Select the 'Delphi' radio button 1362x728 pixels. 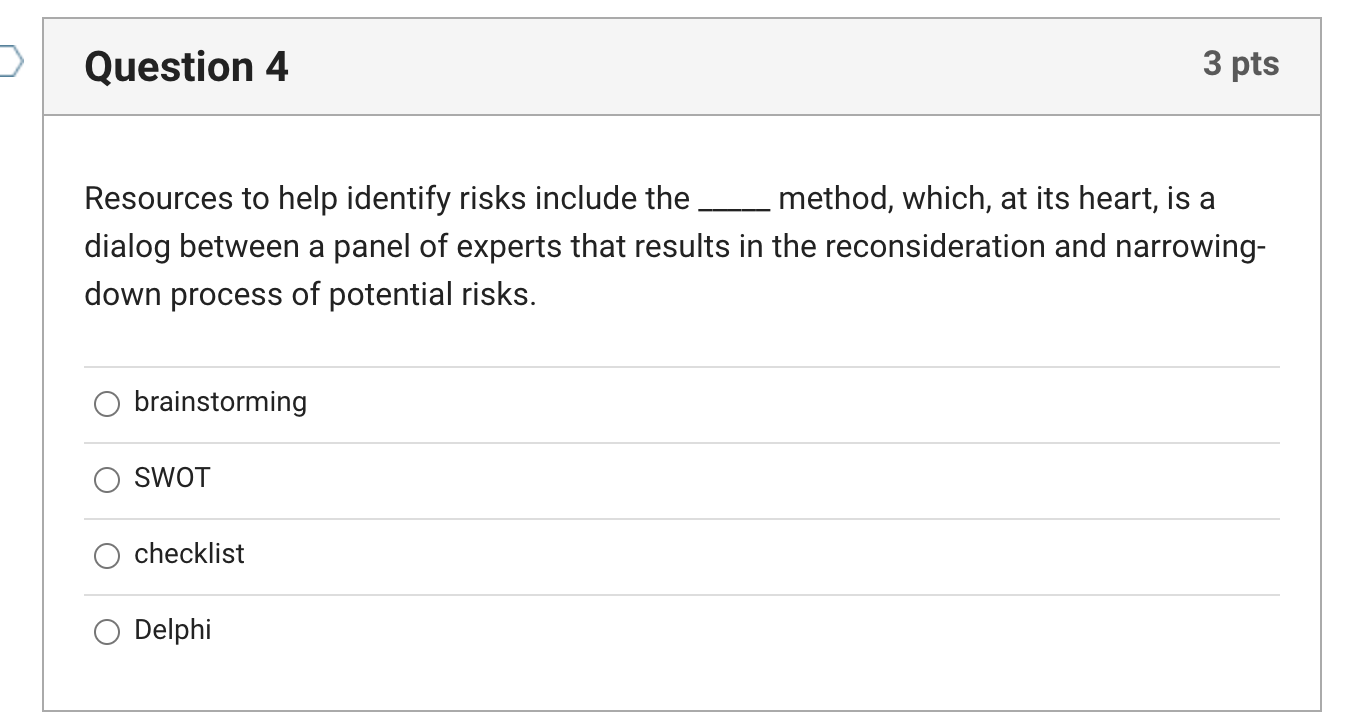[106, 631]
